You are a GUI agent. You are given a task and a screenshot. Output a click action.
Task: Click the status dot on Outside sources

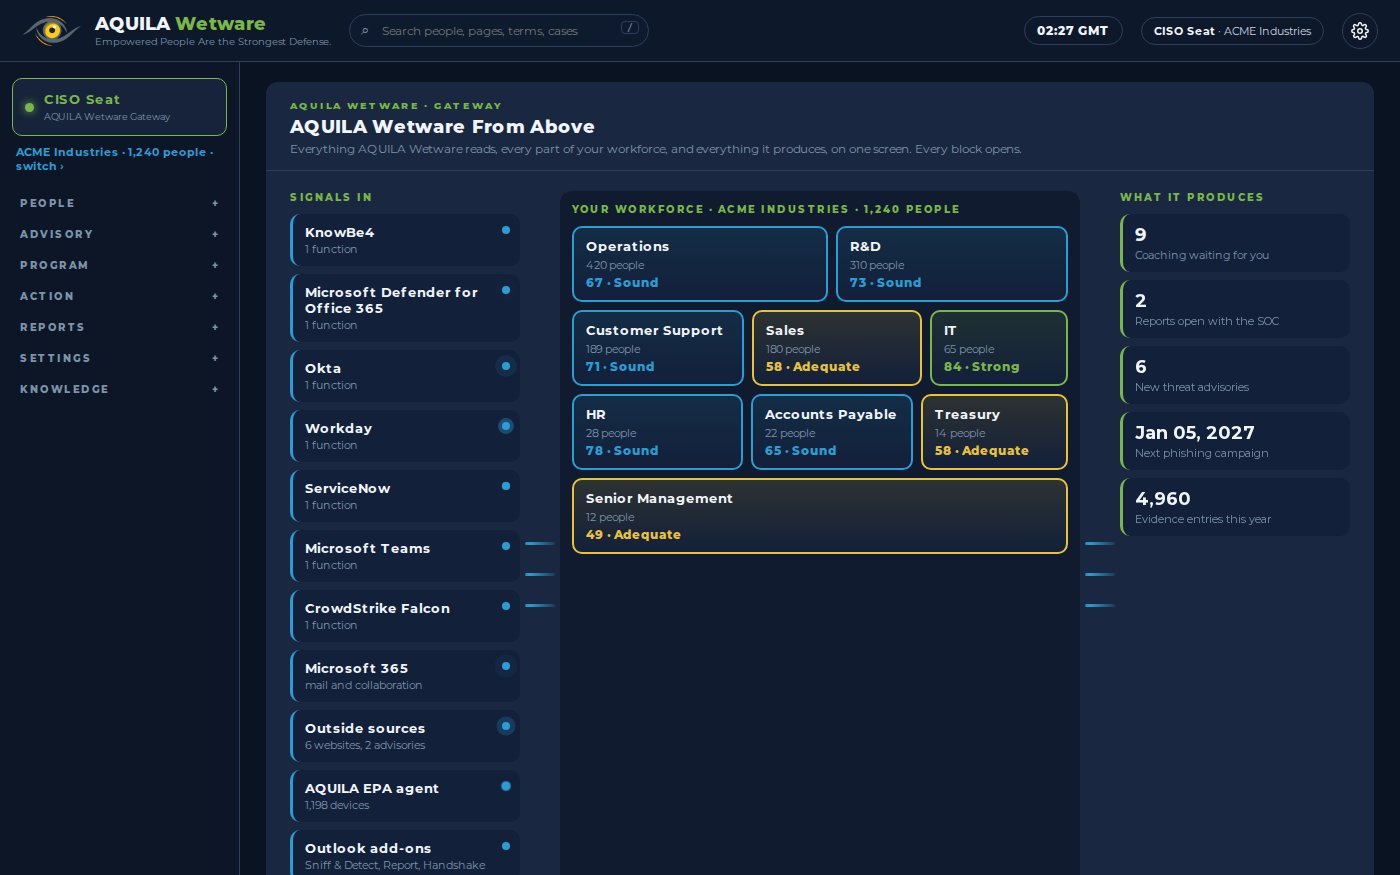pyautogui.click(x=506, y=726)
